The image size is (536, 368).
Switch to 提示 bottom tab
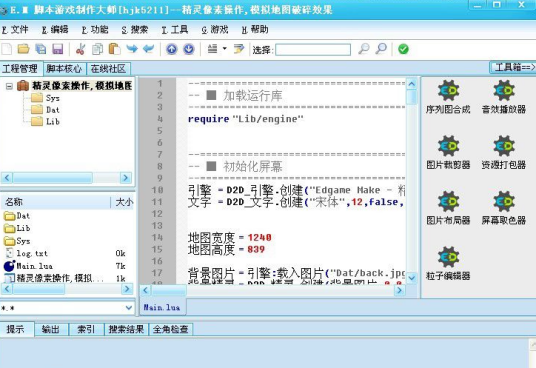pyautogui.click(x=16, y=329)
